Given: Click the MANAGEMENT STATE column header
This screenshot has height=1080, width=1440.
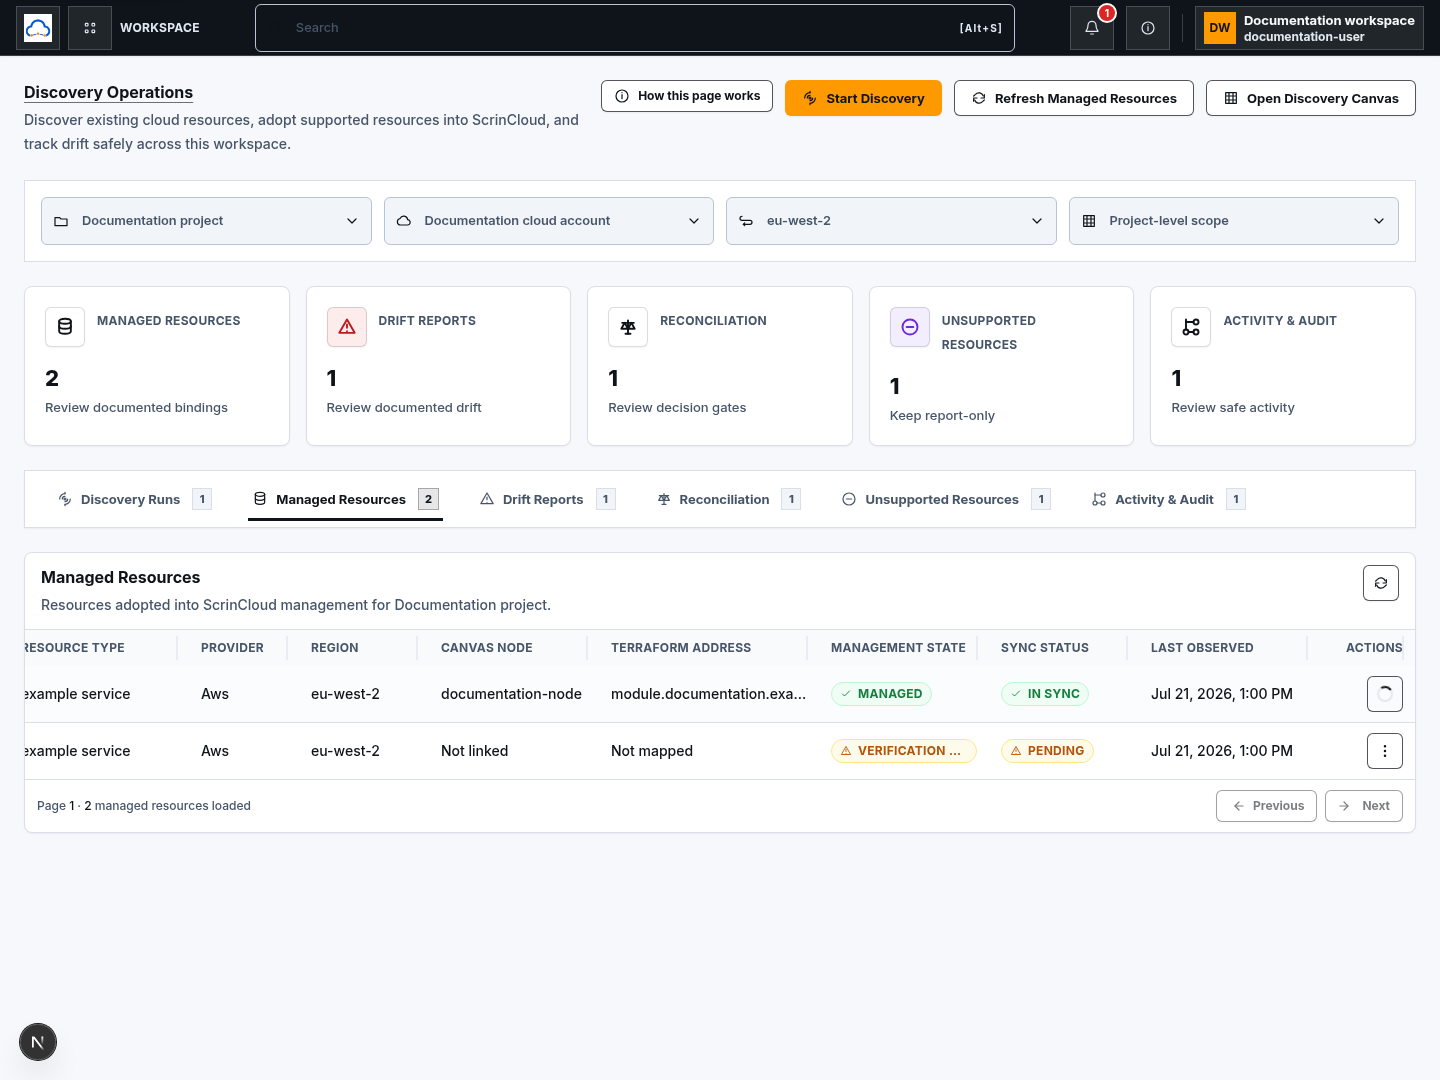Looking at the screenshot, I should tap(898, 648).
